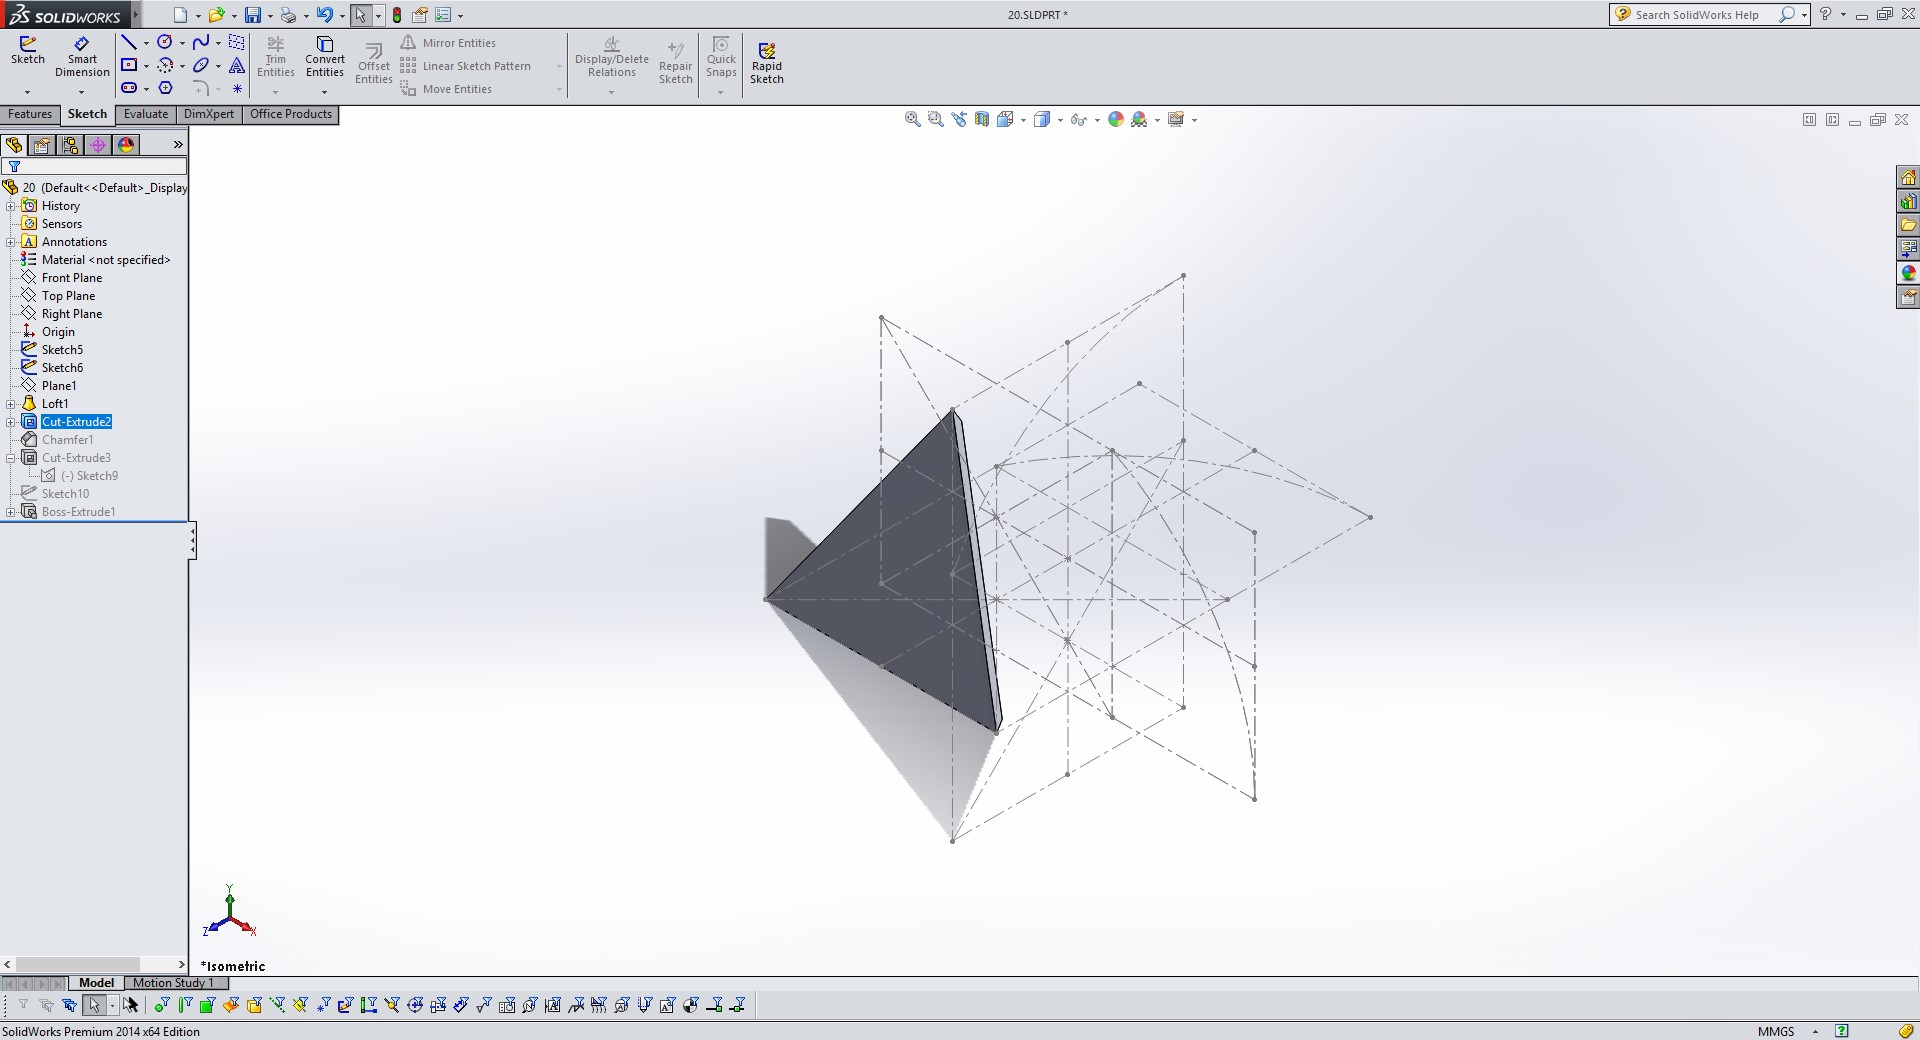Switch to the DimXpert tab
The image size is (1920, 1040).
click(x=209, y=114)
